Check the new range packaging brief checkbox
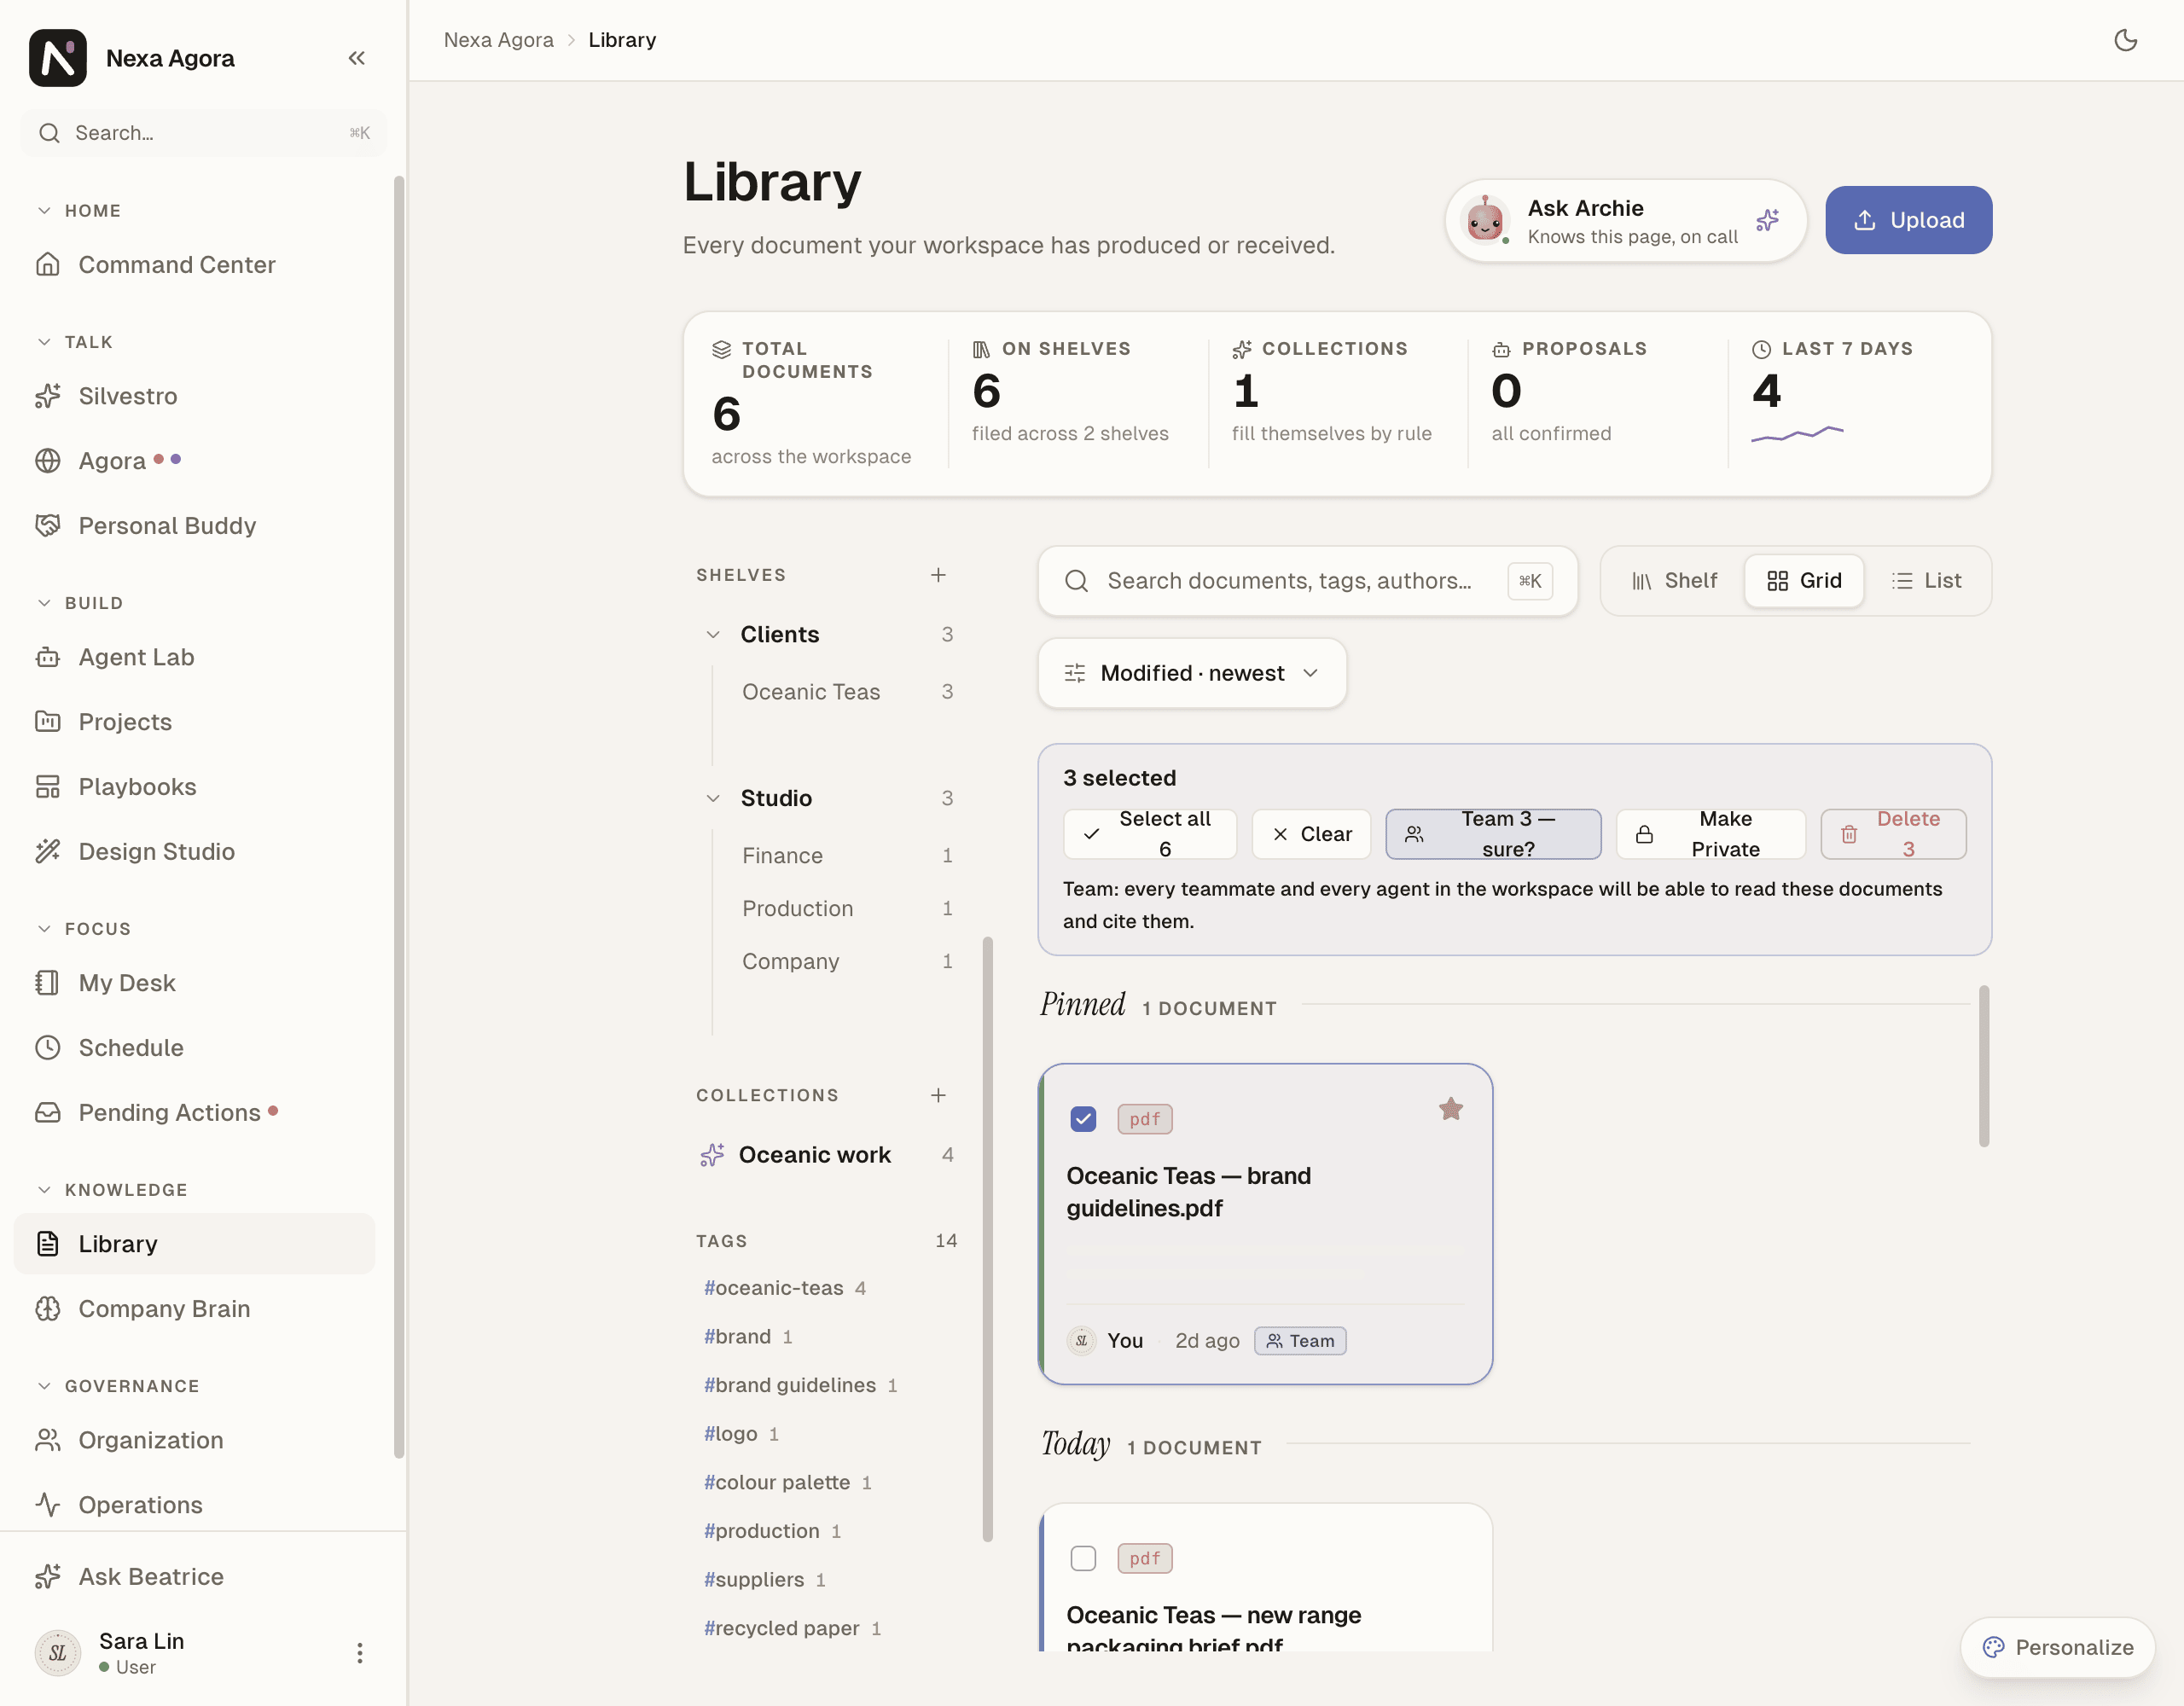 [1083, 1558]
